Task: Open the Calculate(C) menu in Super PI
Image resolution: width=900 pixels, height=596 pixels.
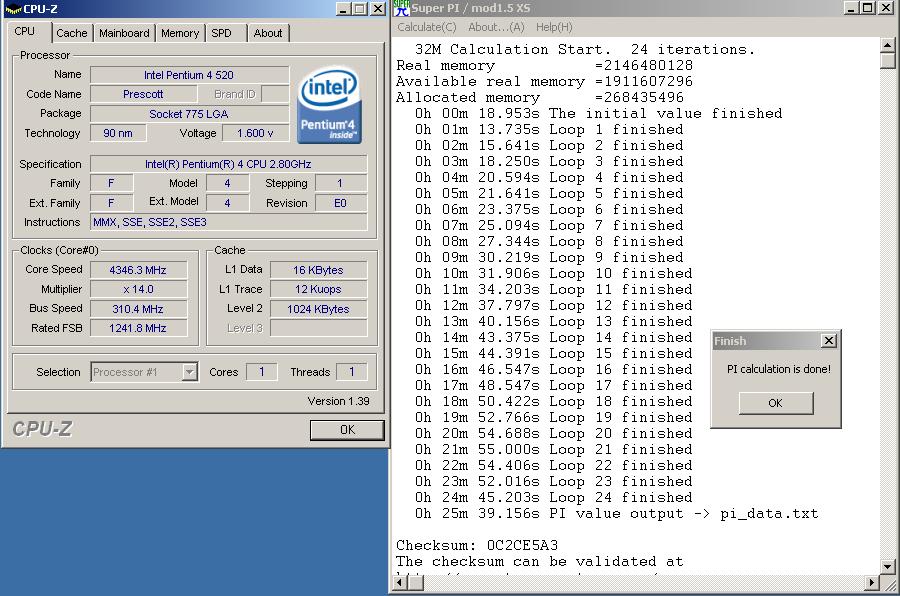Action: (x=426, y=27)
